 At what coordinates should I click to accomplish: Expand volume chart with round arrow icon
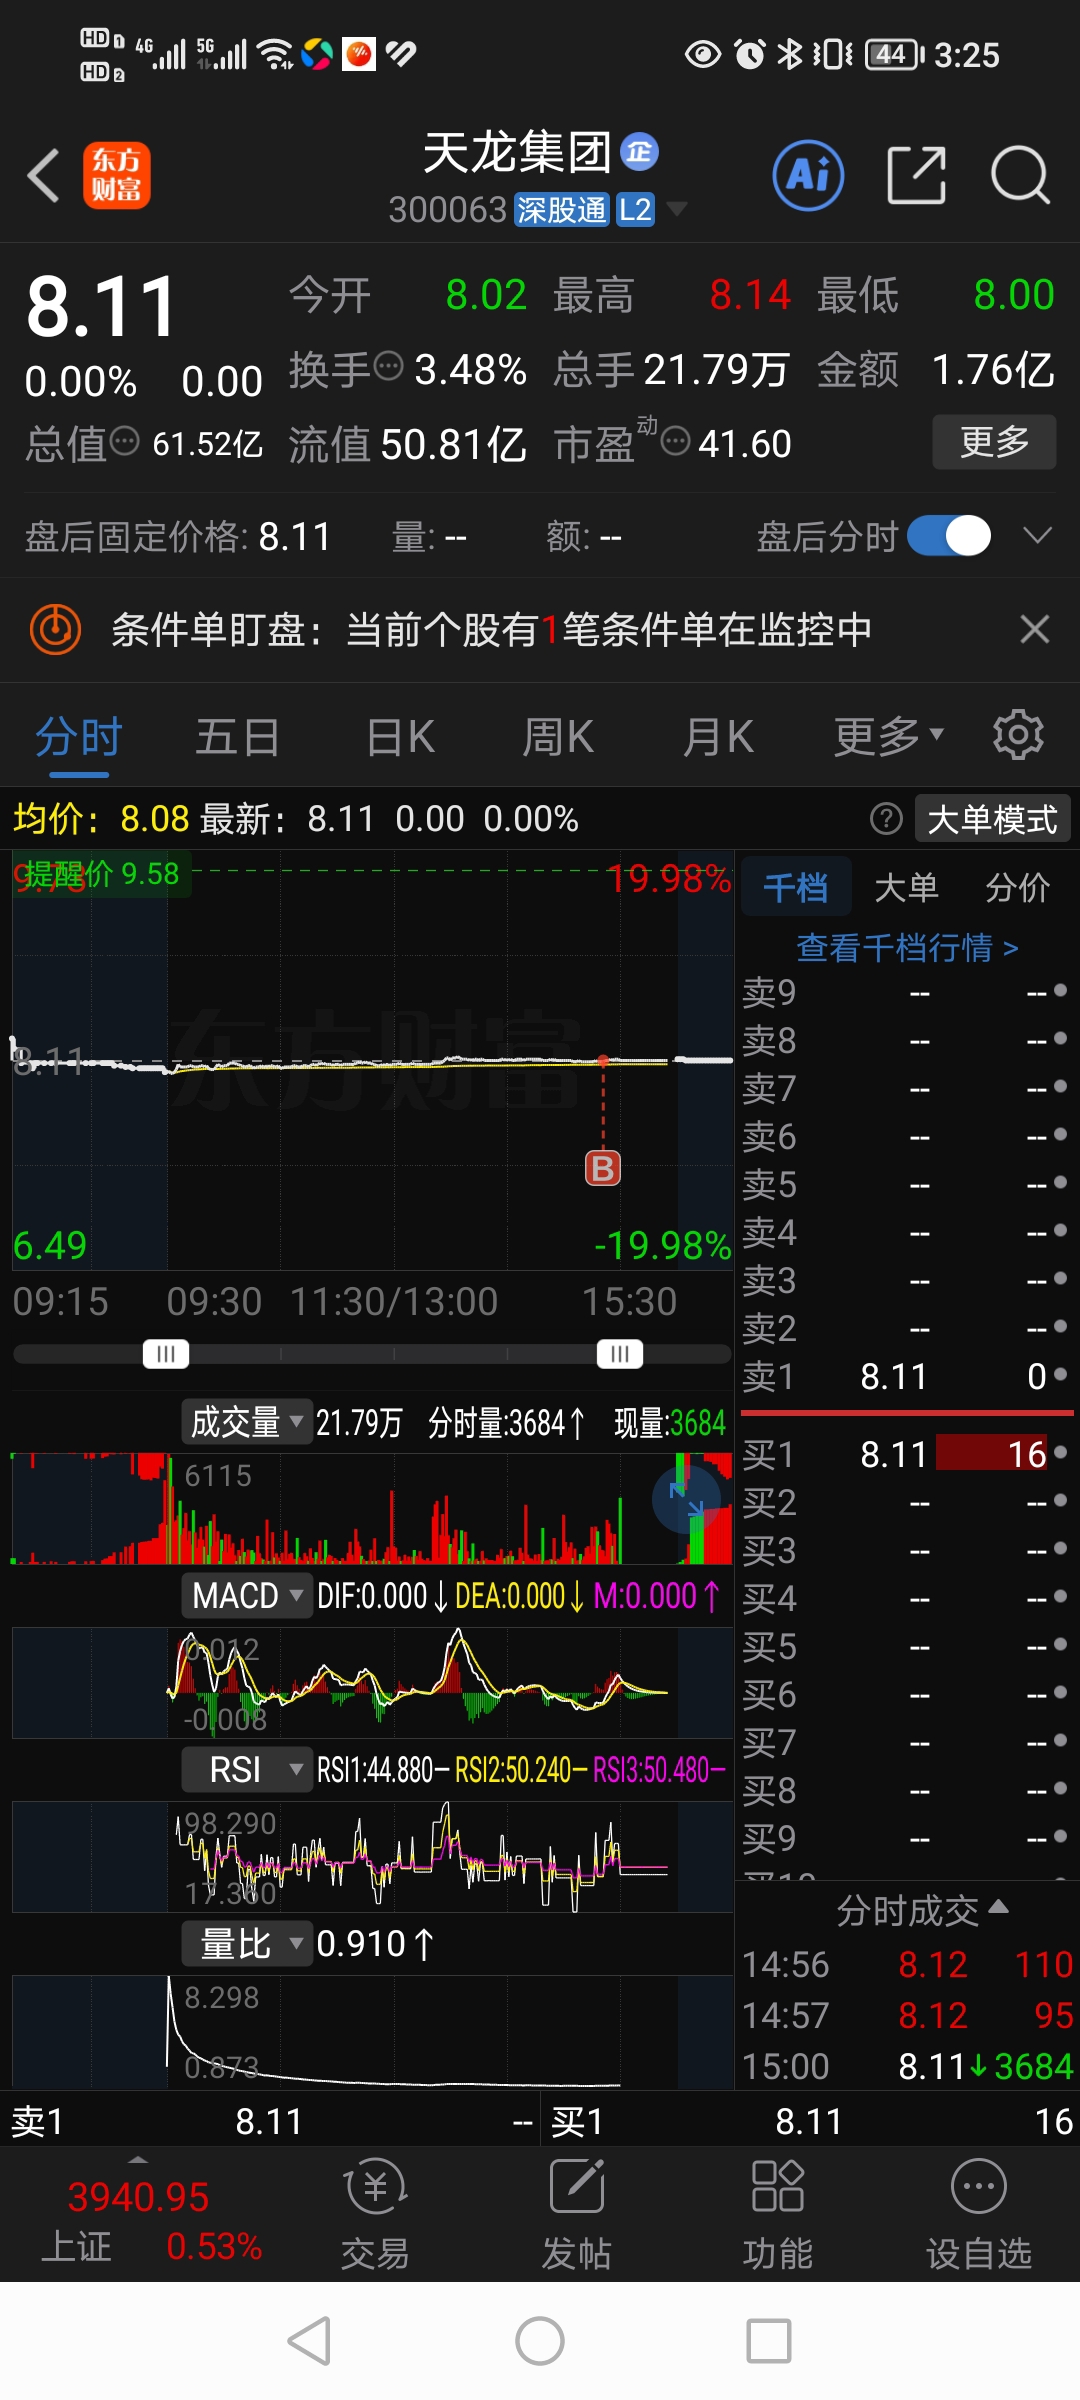coord(686,1499)
